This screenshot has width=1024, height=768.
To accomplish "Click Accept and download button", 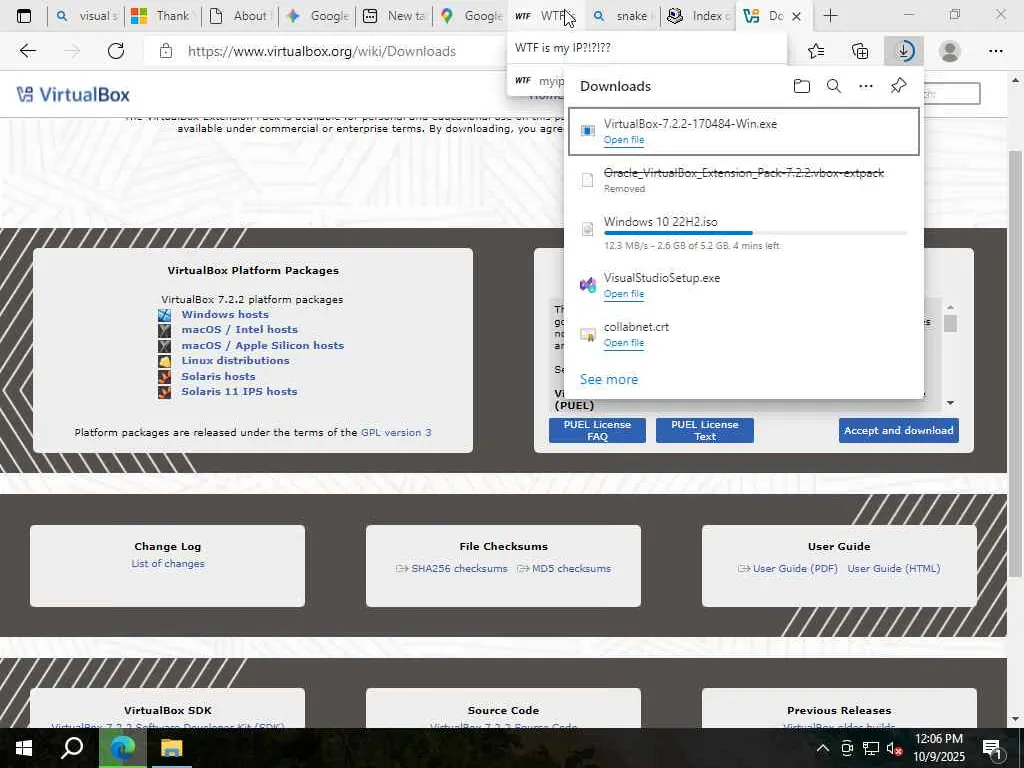I will click(899, 430).
